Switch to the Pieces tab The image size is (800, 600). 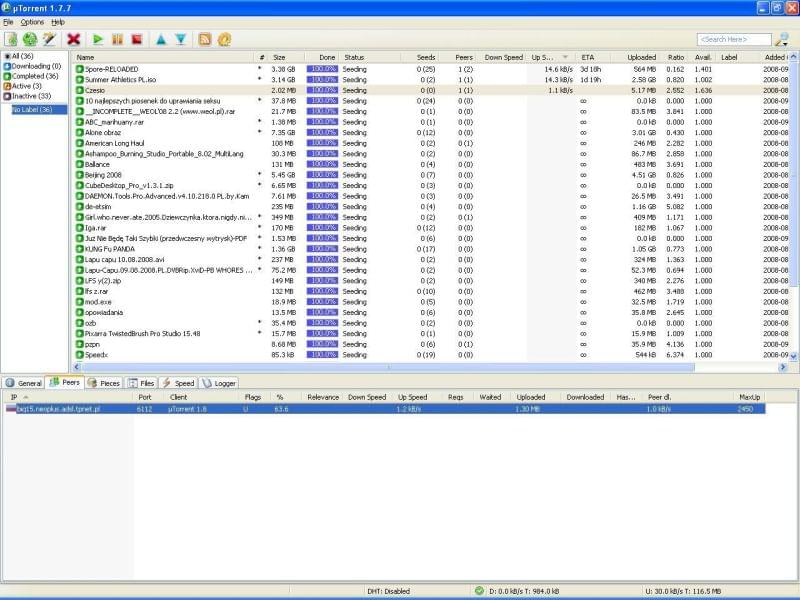coord(104,383)
